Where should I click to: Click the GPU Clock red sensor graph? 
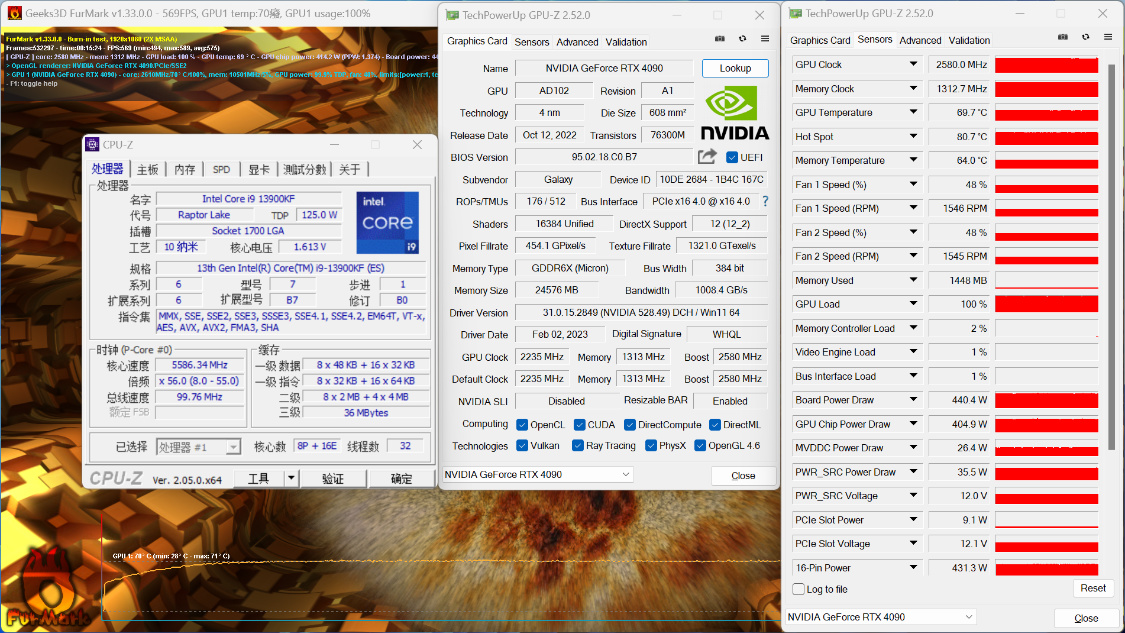click(x=1046, y=65)
